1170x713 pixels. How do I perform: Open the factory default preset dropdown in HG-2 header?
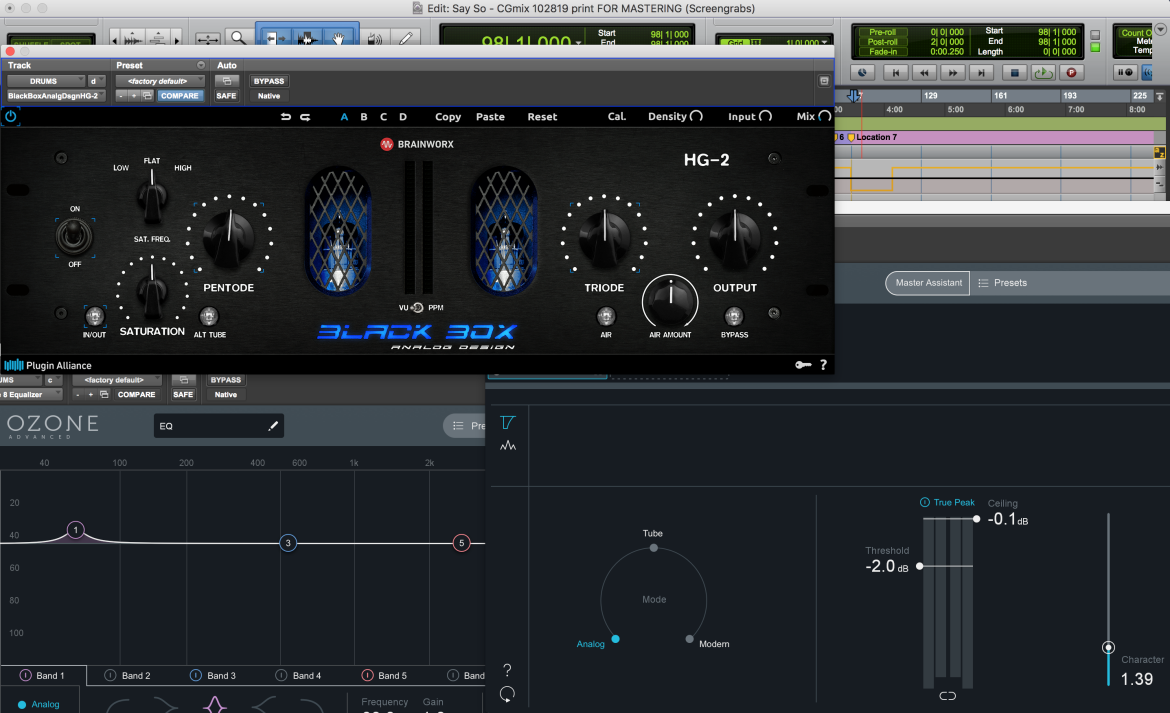click(160, 81)
